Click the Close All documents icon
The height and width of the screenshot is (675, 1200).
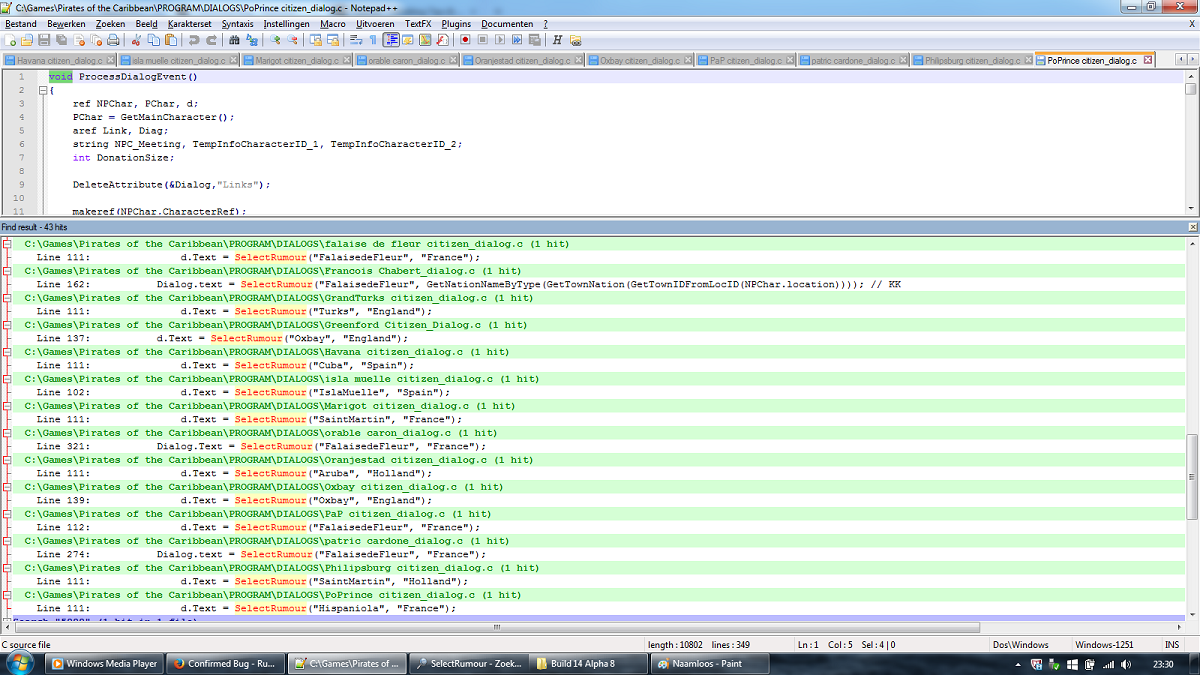pyautogui.click(x=96, y=40)
